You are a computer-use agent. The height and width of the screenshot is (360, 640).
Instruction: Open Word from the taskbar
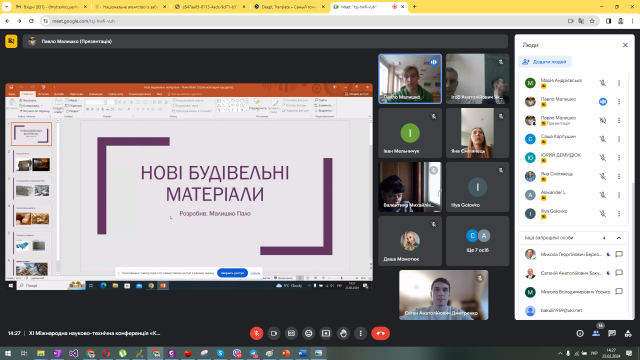[x=302, y=353]
